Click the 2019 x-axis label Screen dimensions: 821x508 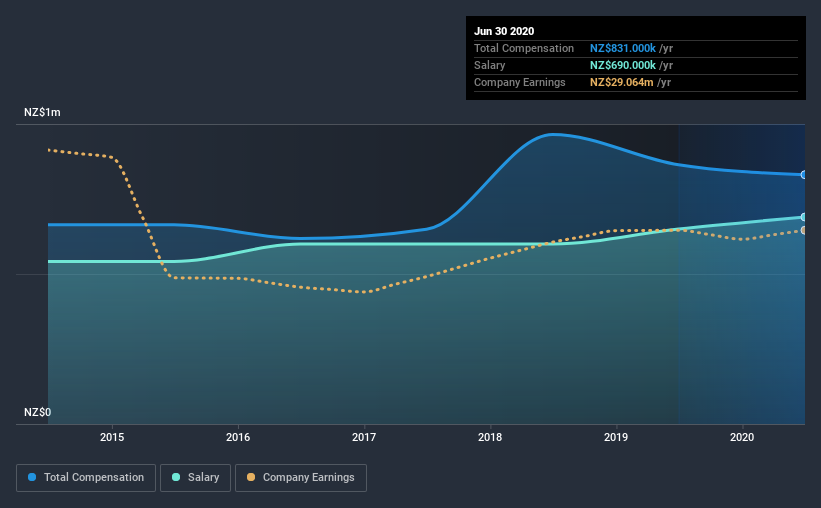pos(616,437)
